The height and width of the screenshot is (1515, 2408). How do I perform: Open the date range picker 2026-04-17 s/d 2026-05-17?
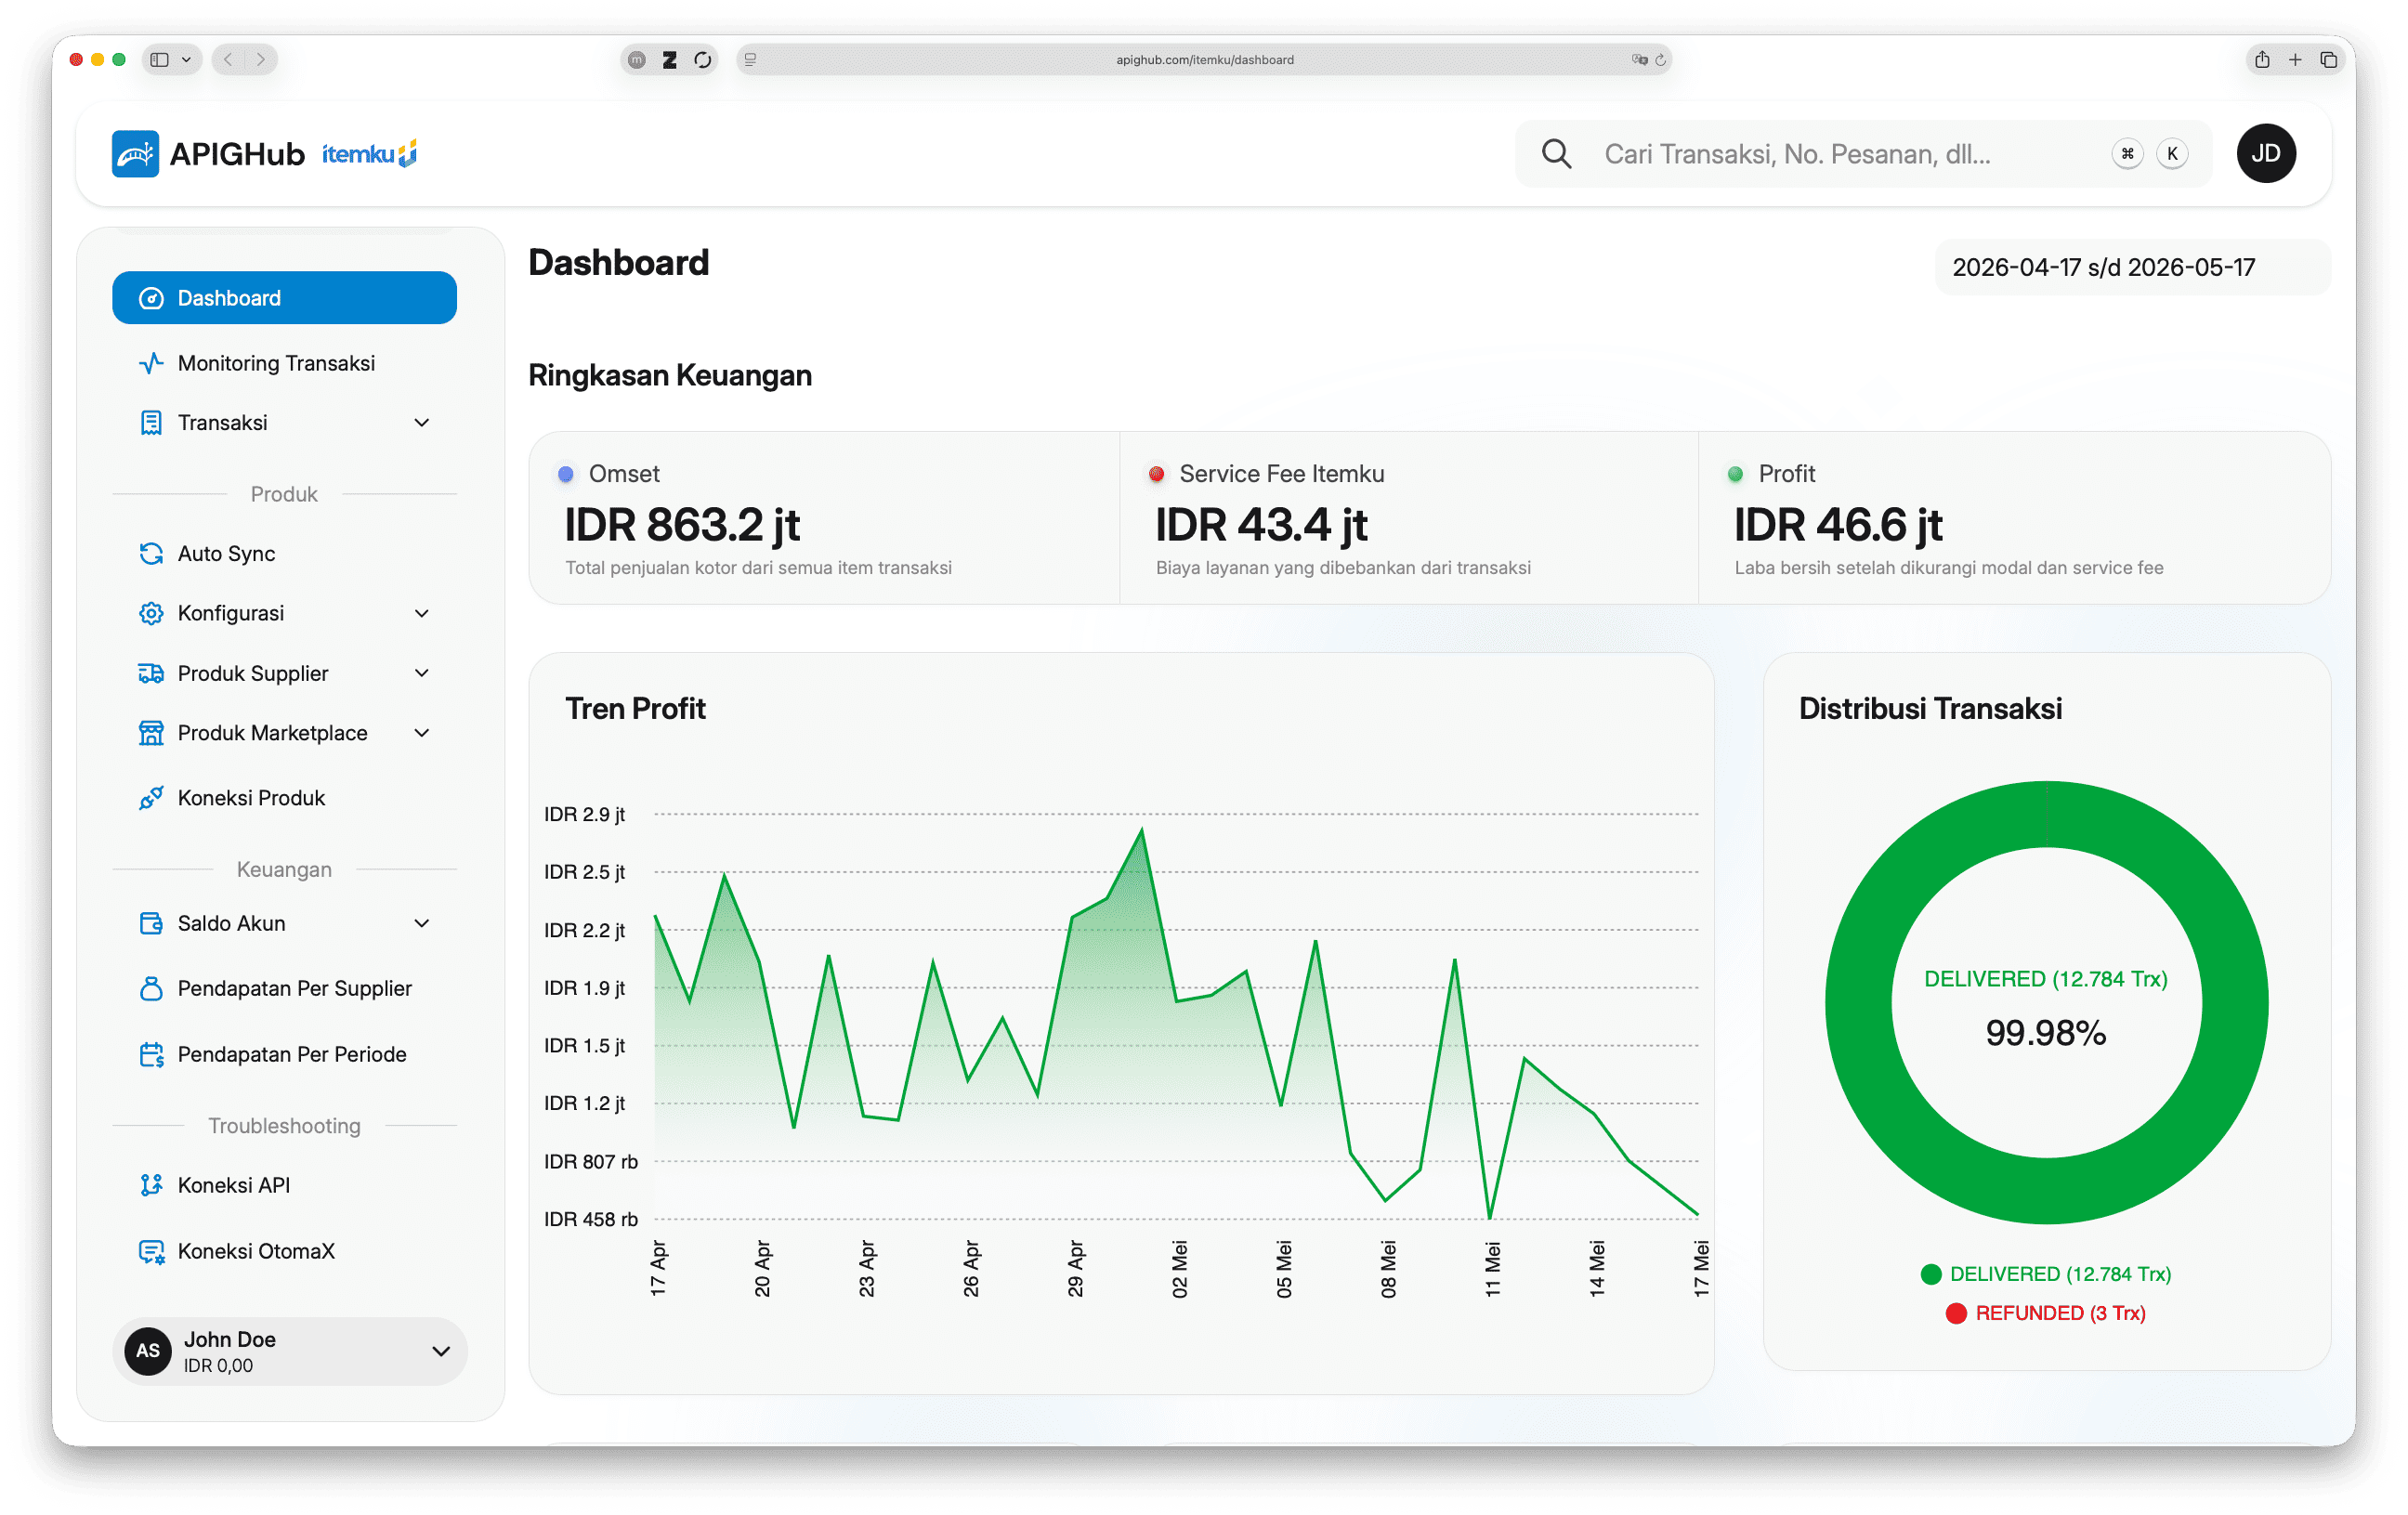pyautogui.click(x=2132, y=267)
